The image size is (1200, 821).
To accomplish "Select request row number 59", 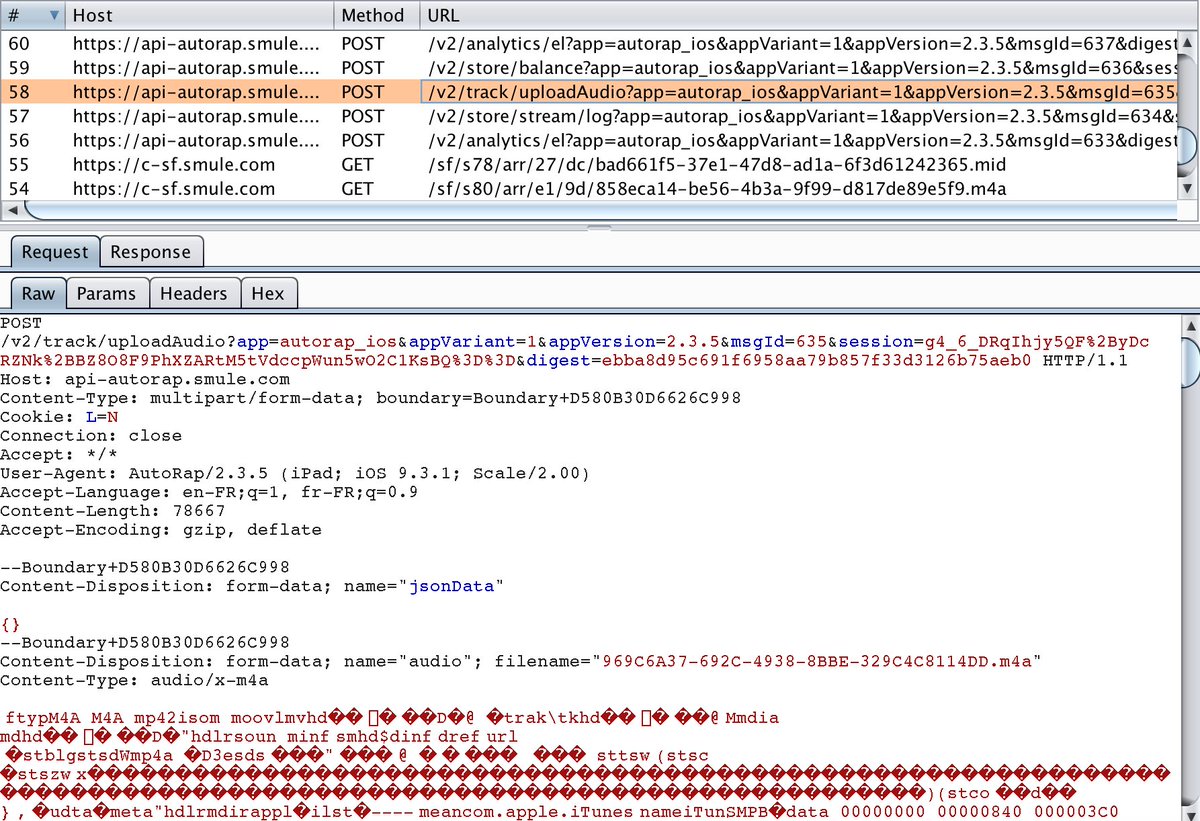I will click(x=588, y=67).
